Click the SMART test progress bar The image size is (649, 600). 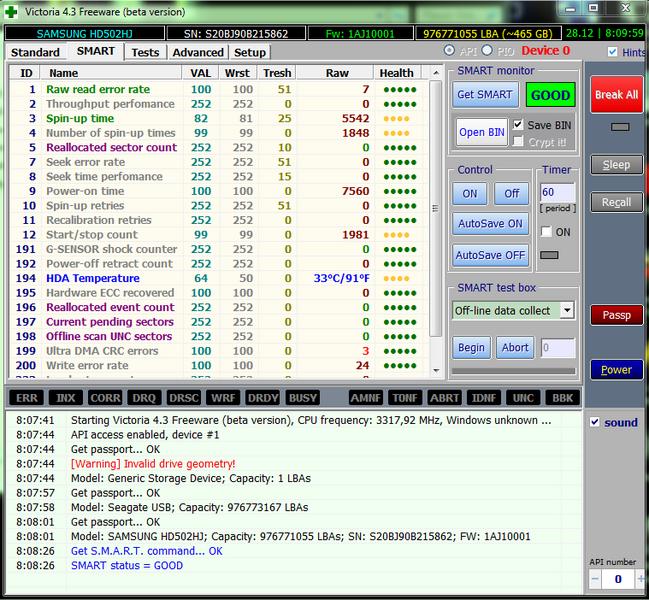513,371
